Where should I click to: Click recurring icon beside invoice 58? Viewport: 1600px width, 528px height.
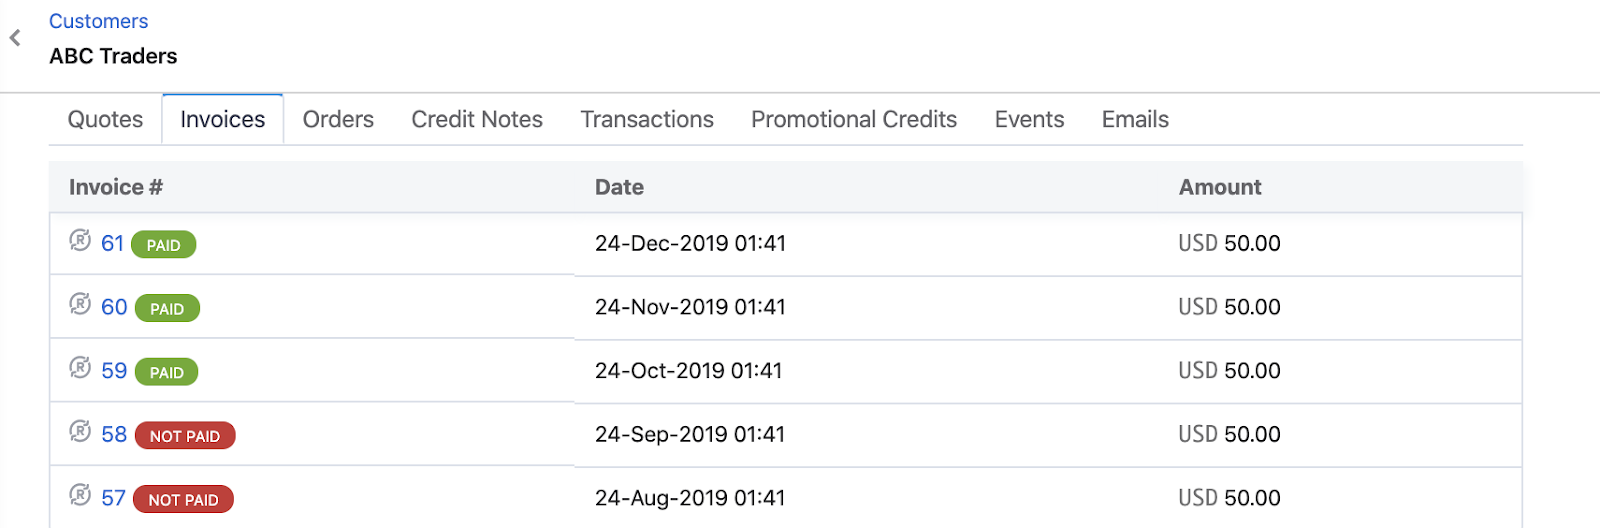pyautogui.click(x=80, y=431)
